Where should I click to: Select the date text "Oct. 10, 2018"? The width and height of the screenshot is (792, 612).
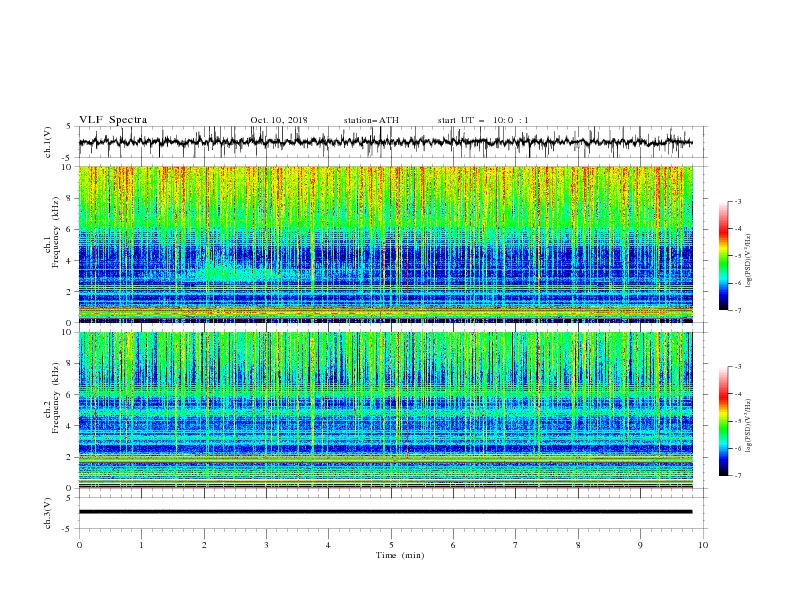(279, 120)
